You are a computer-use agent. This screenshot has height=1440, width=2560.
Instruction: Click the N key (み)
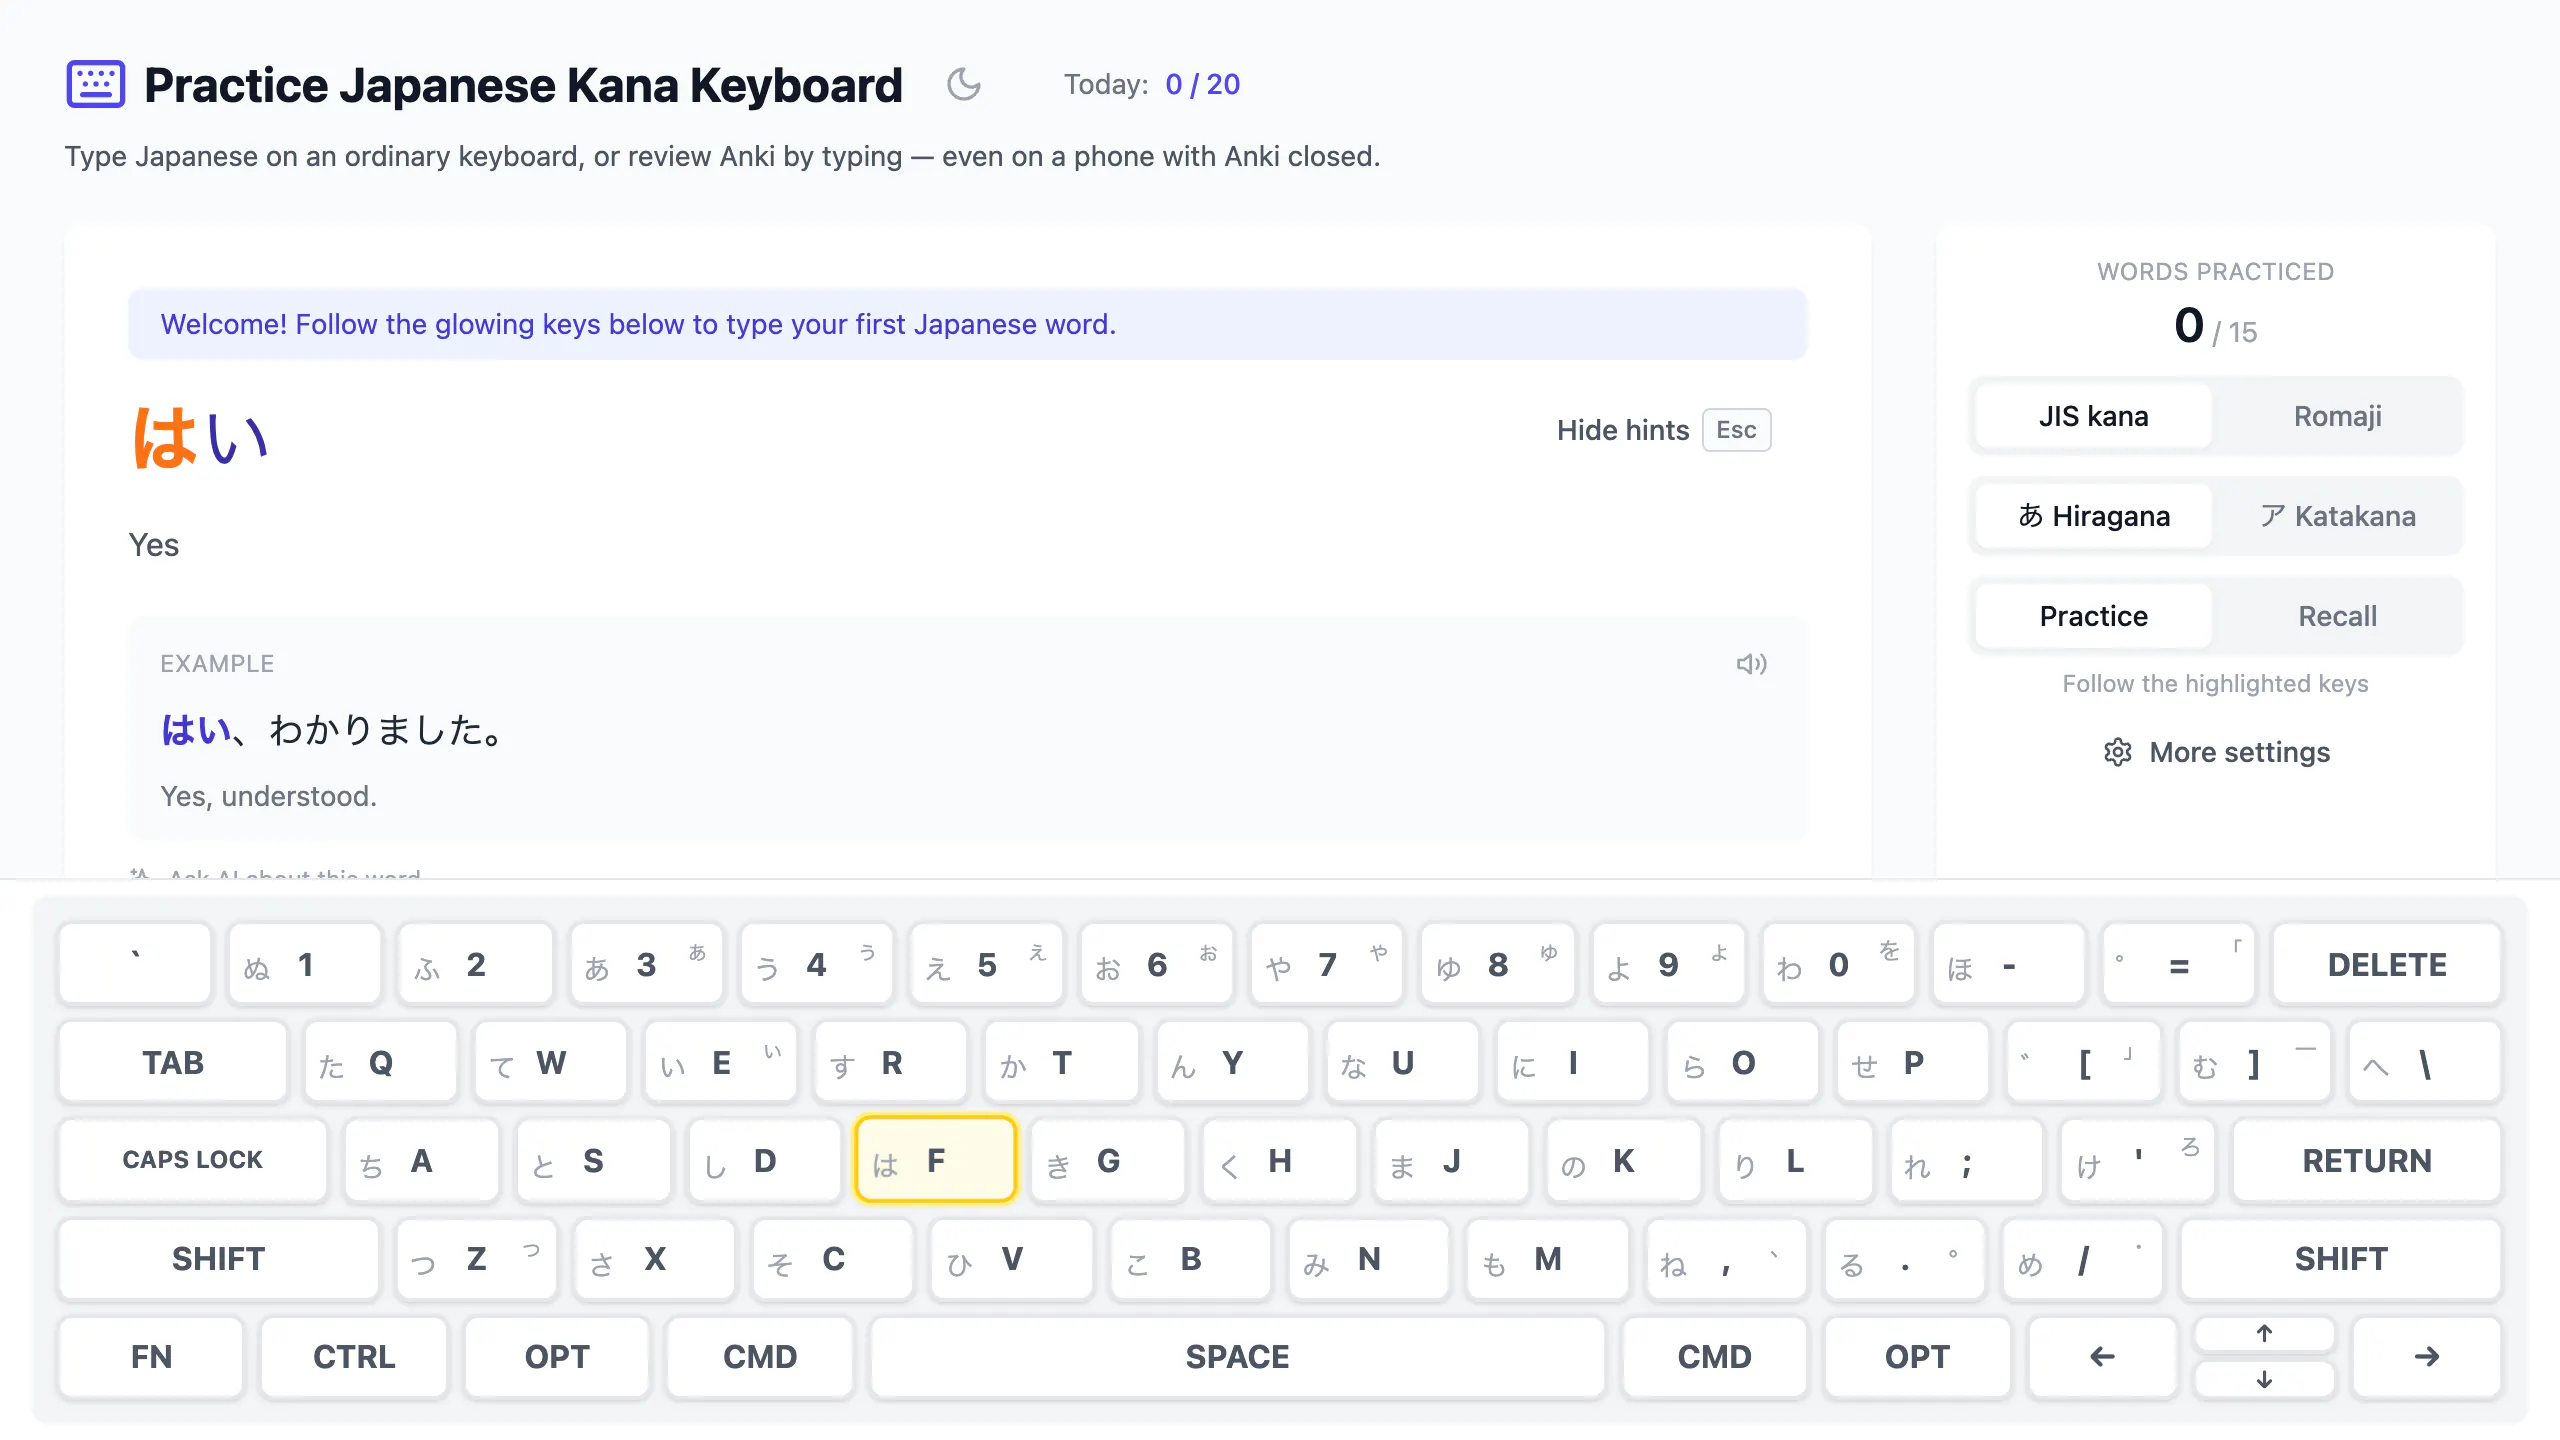click(1368, 1259)
